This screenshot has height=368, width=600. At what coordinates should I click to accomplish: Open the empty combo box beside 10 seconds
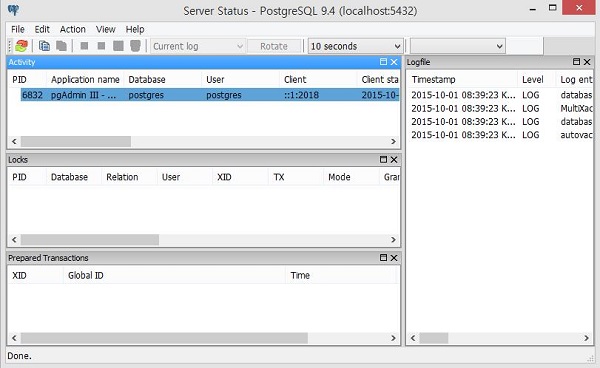tap(458, 46)
